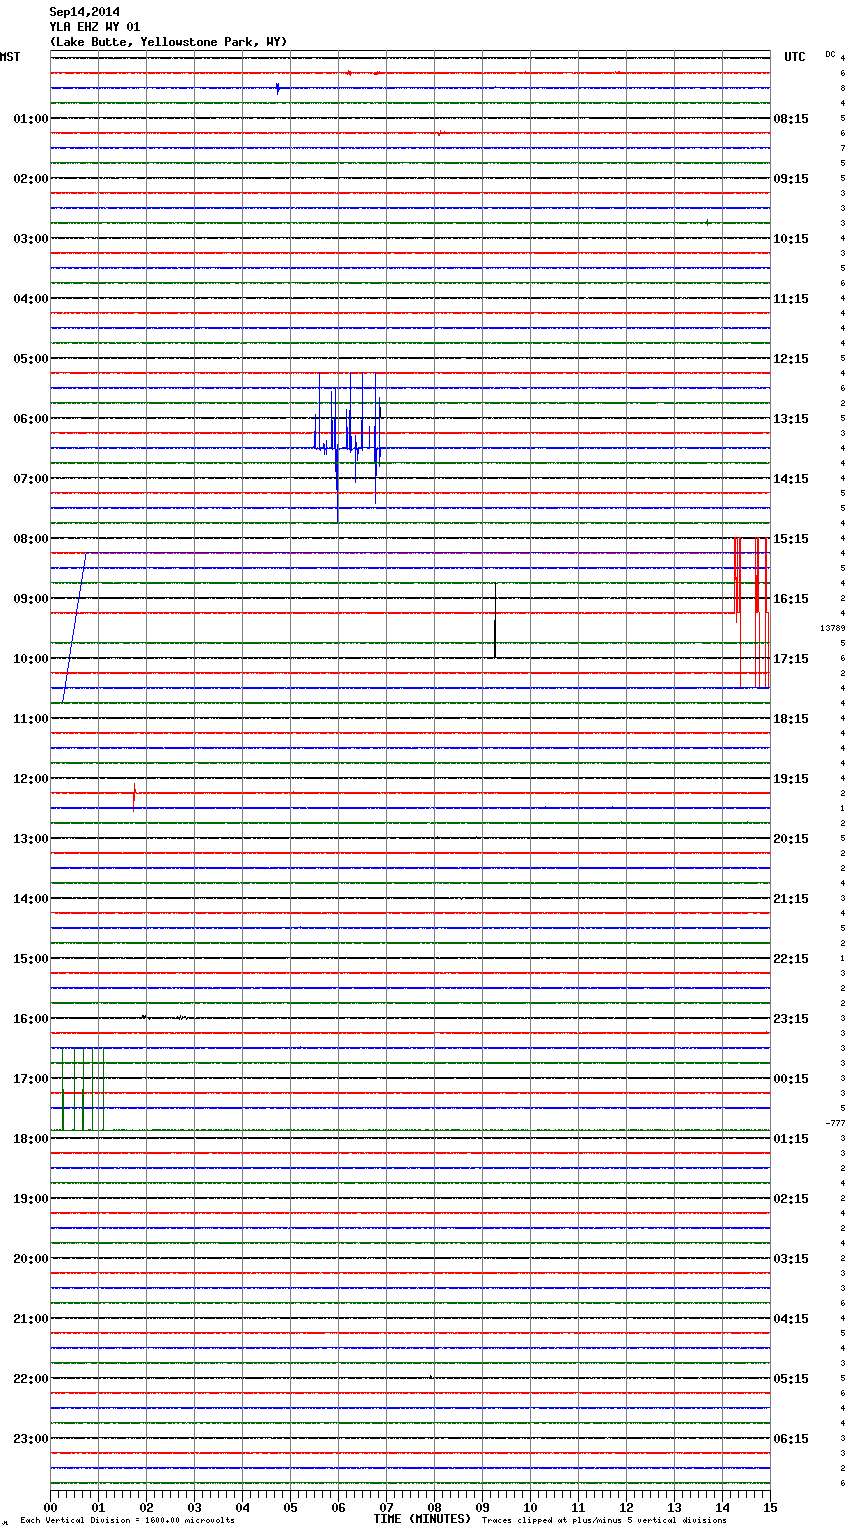The width and height of the screenshot is (850, 1534).
Task: Click the traces clipped footer note
Action: click(x=604, y=1521)
